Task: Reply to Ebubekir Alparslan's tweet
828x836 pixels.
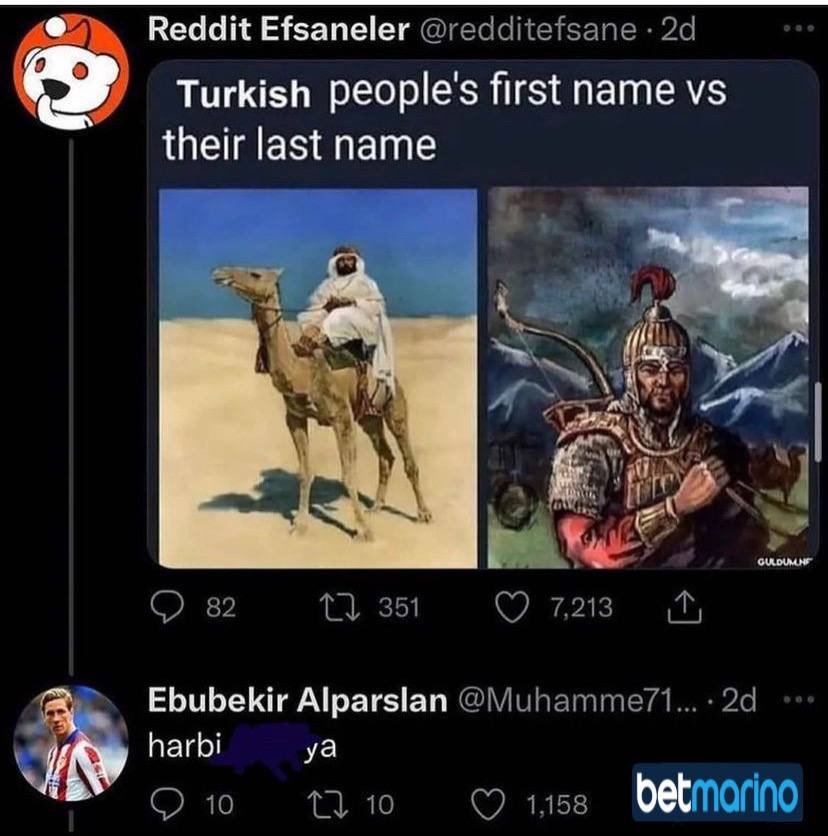Action: pyautogui.click(x=167, y=804)
